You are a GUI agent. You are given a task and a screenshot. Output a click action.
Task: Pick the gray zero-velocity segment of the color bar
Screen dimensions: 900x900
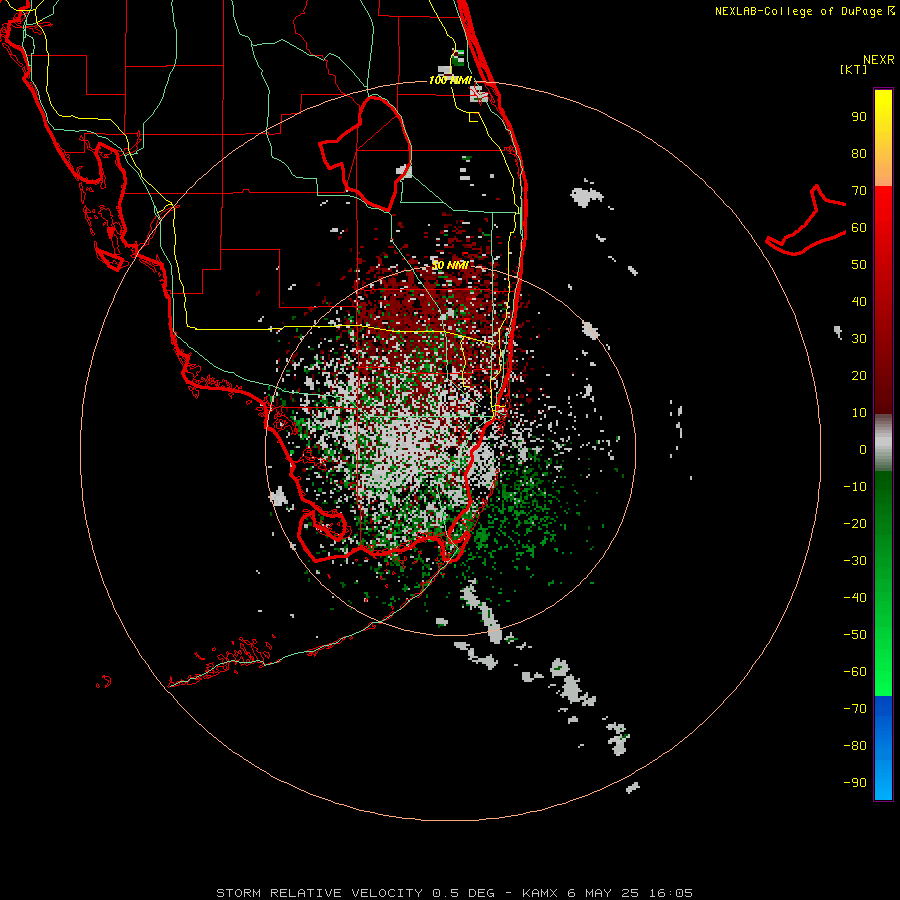click(x=883, y=442)
